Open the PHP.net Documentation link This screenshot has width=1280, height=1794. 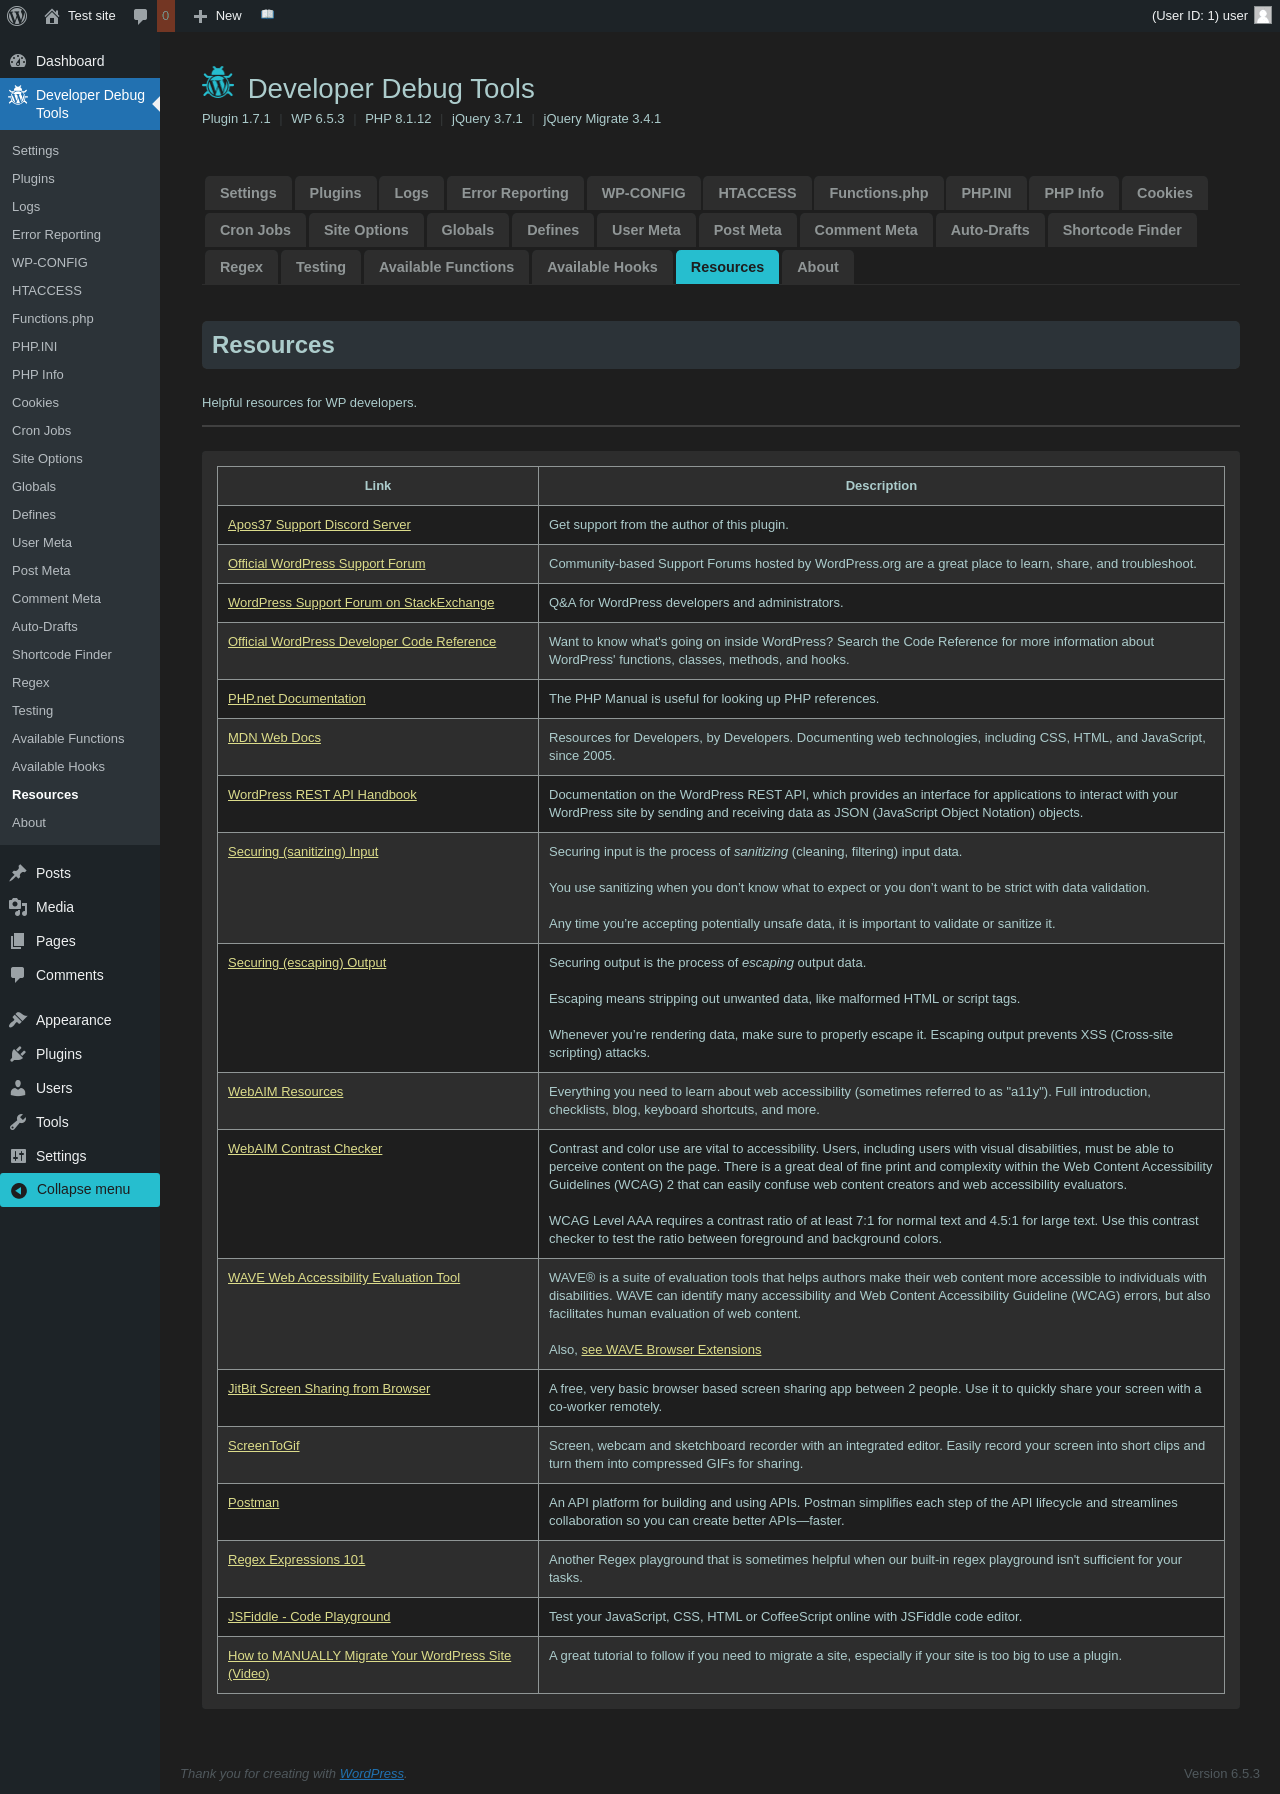(x=297, y=699)
